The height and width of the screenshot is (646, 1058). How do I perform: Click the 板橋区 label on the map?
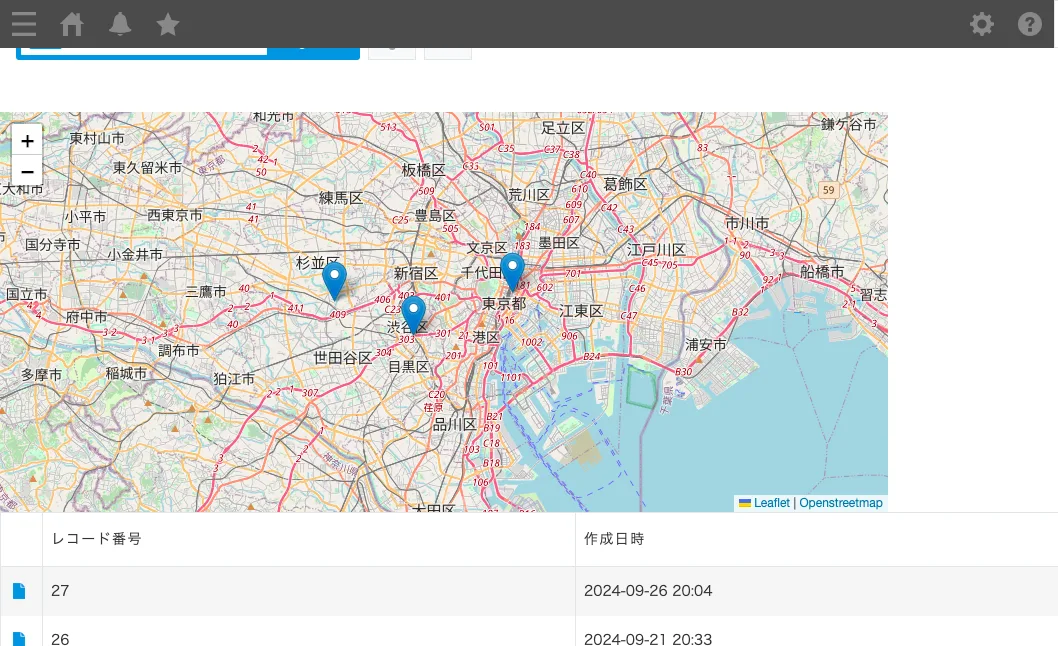tap(424, 170)
